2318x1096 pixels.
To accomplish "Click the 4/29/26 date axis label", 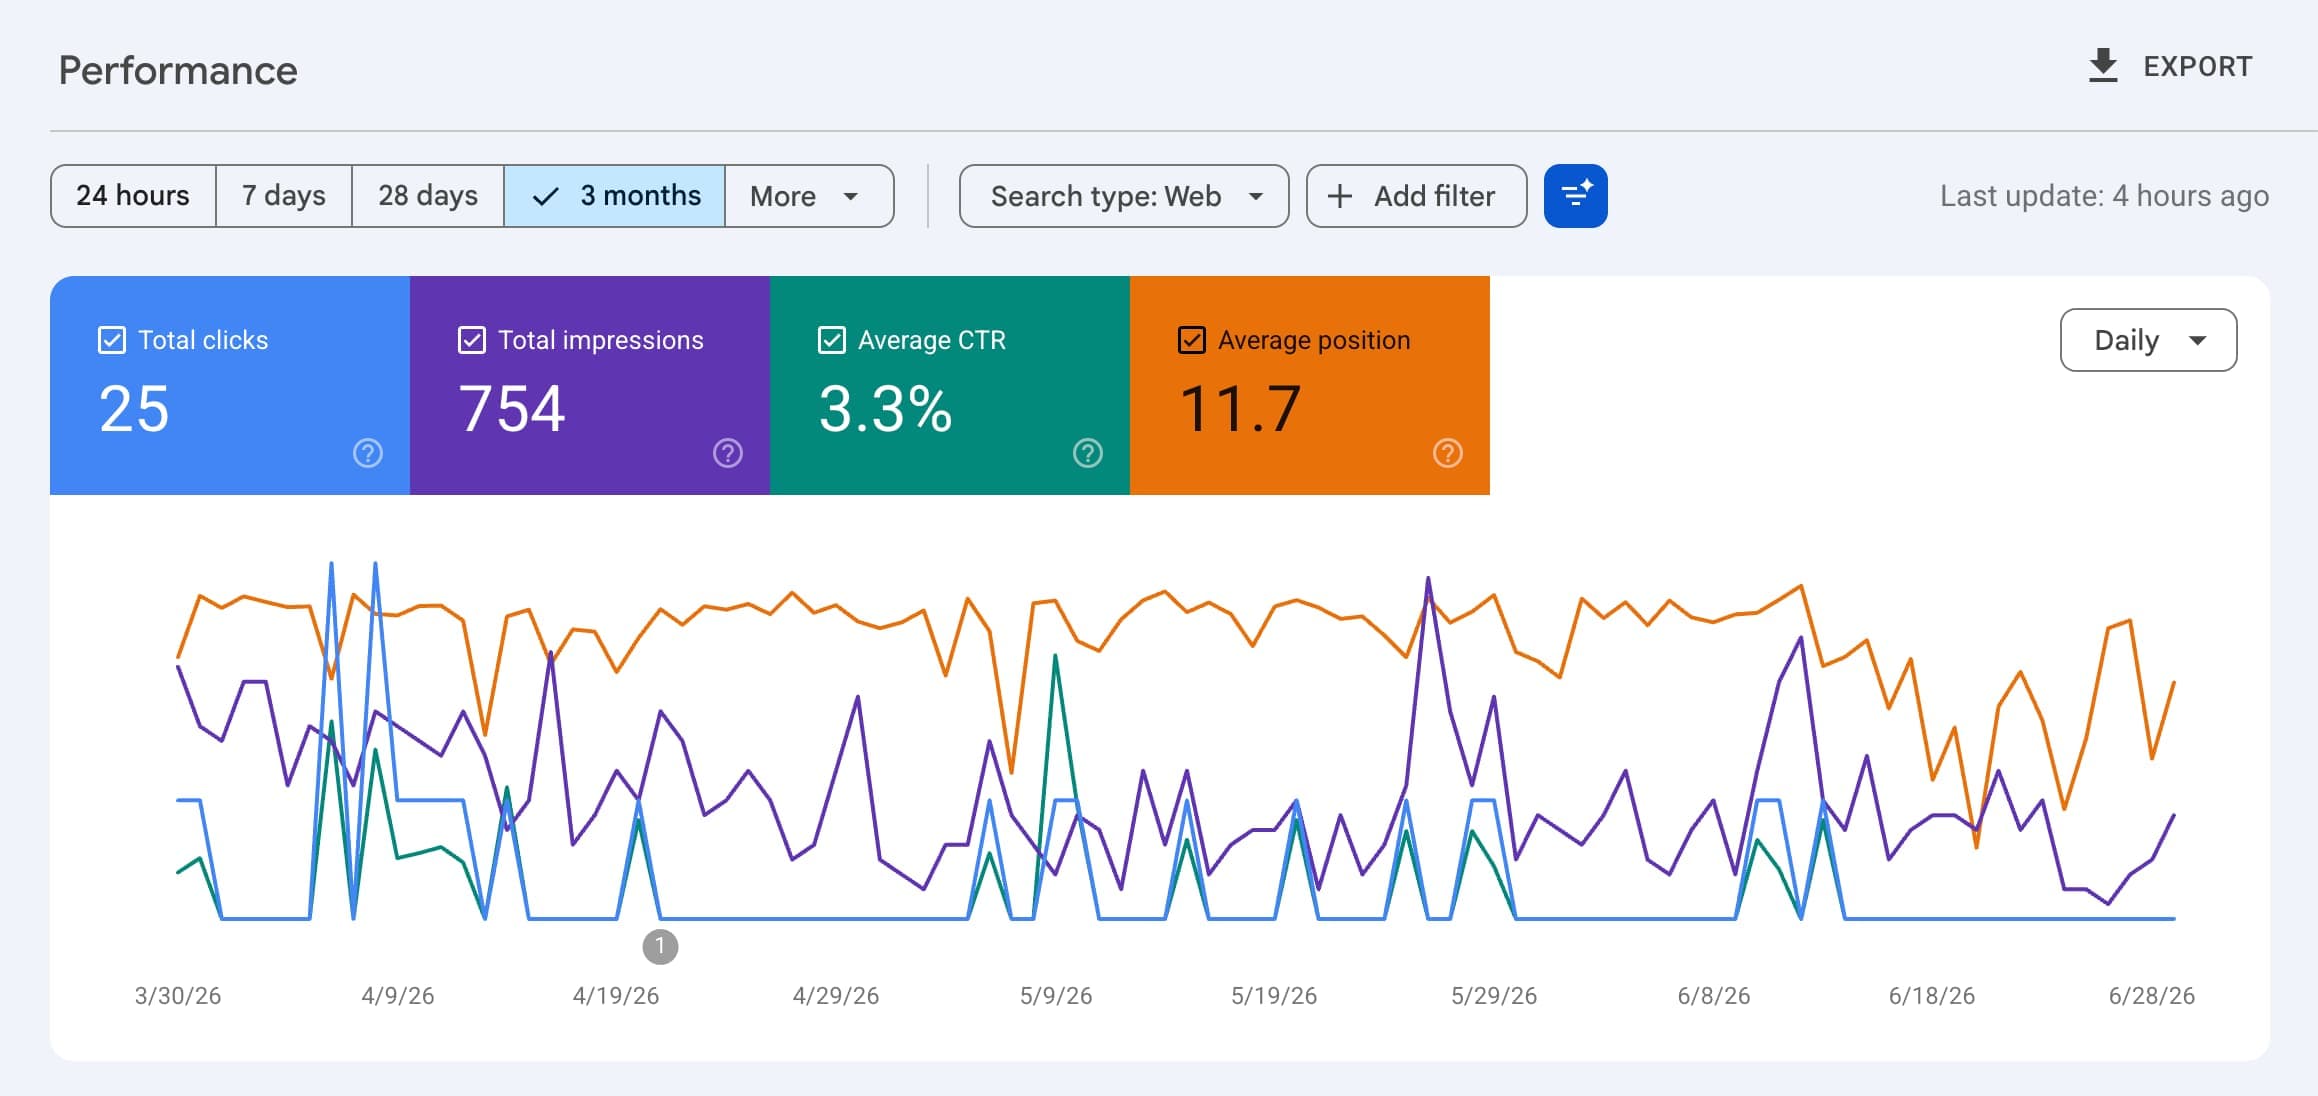I will pos(836,996).
